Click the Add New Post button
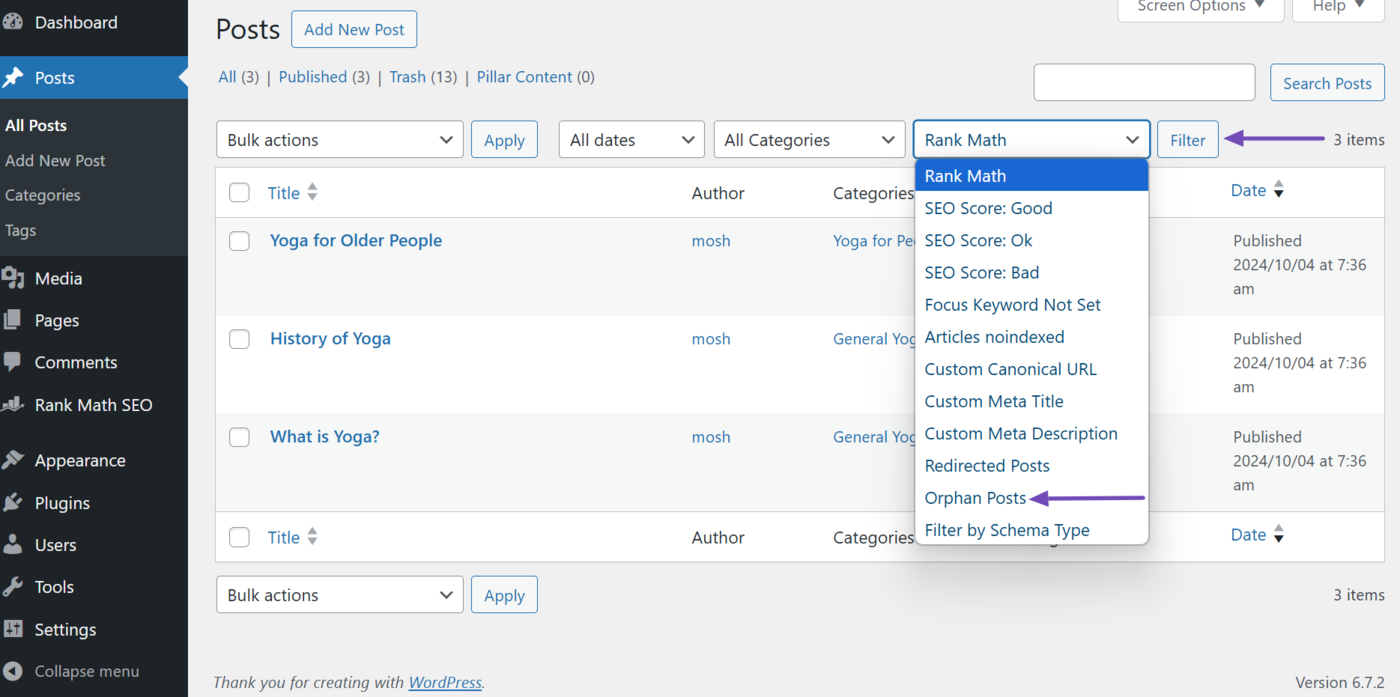The width and height of the screenshot is (1400, 697). coord(354,29)
